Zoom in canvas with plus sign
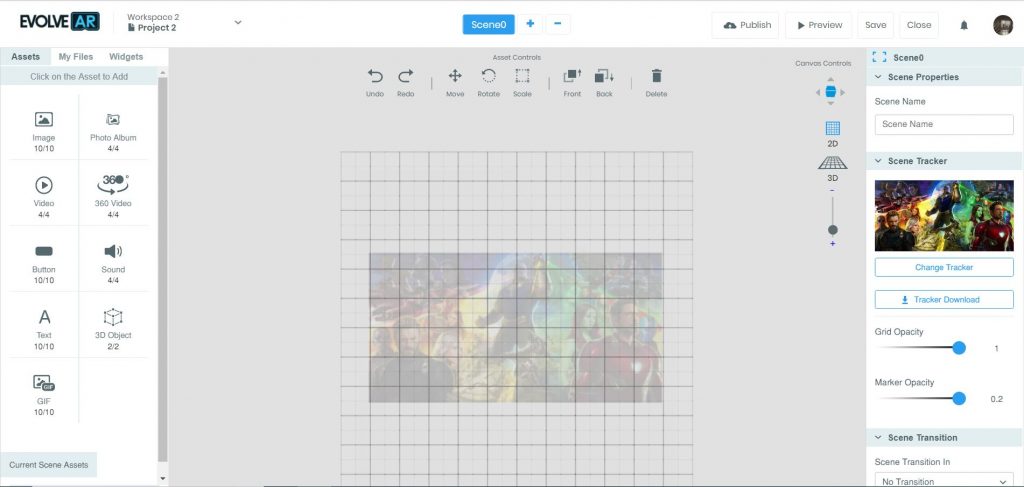 coord(833,244)
